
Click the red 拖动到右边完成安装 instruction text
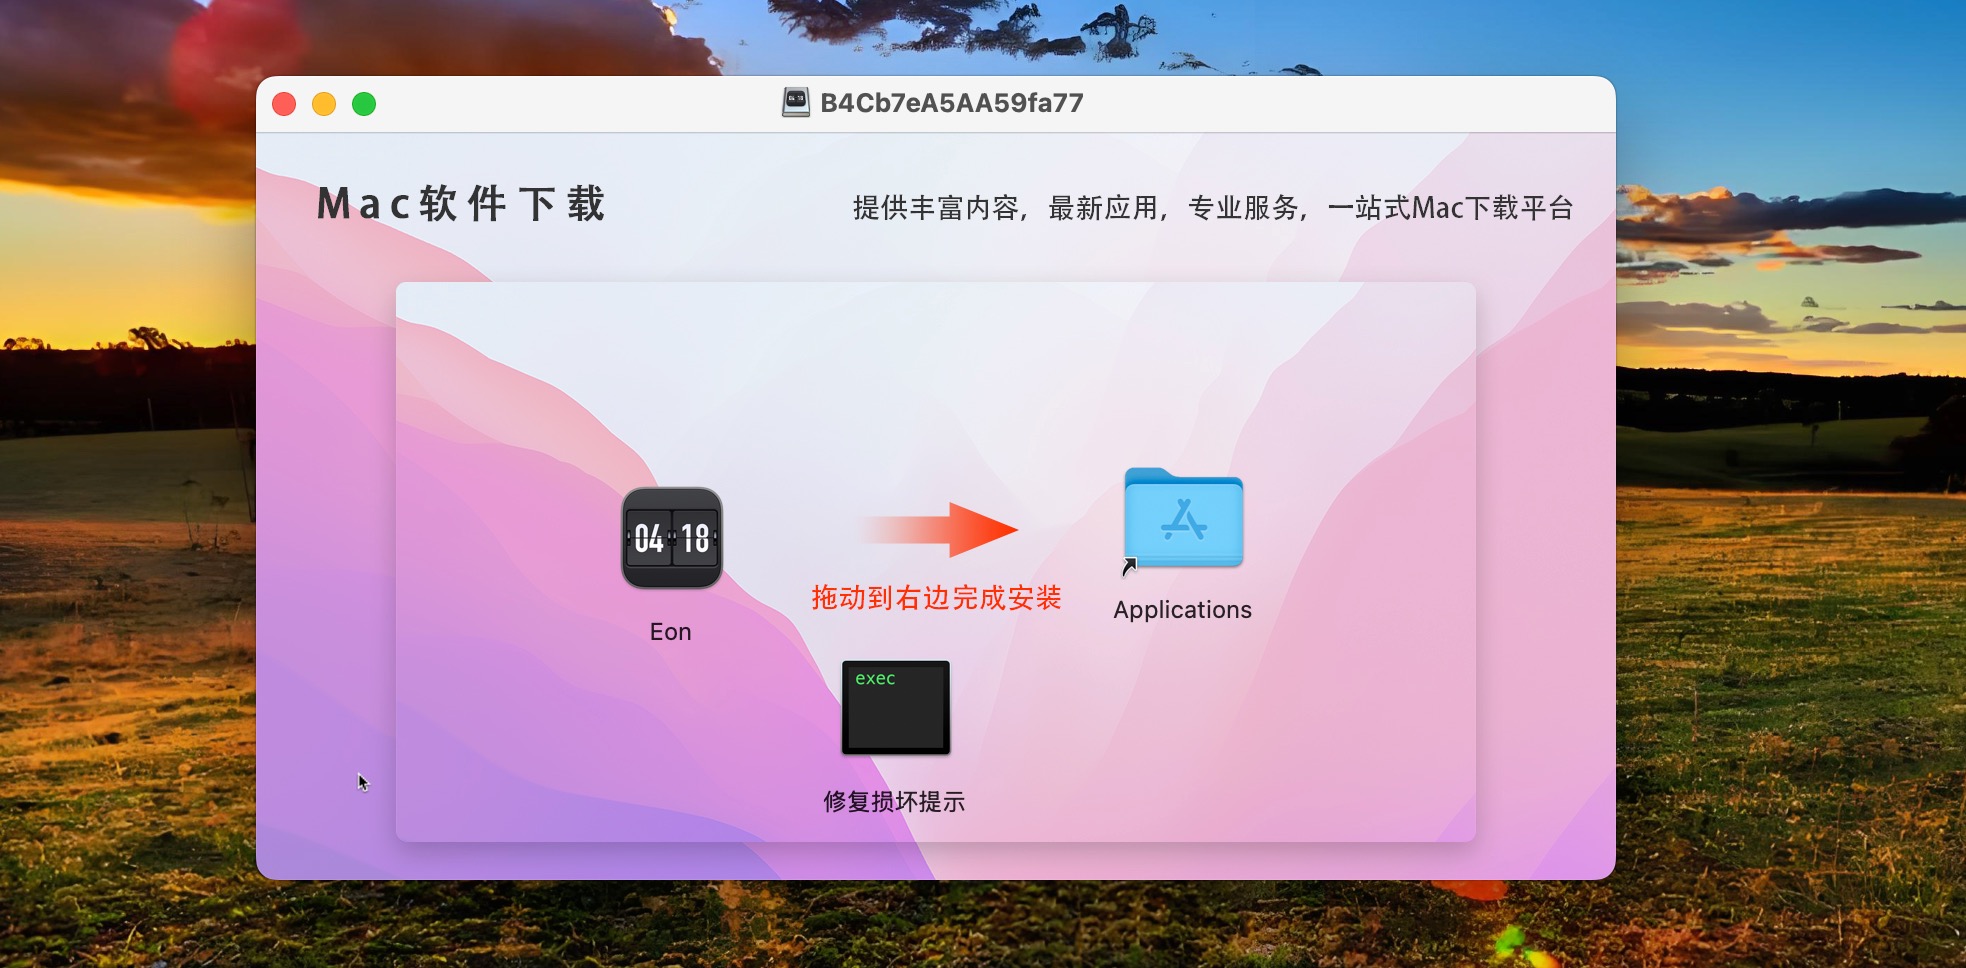tap(936, 598)
